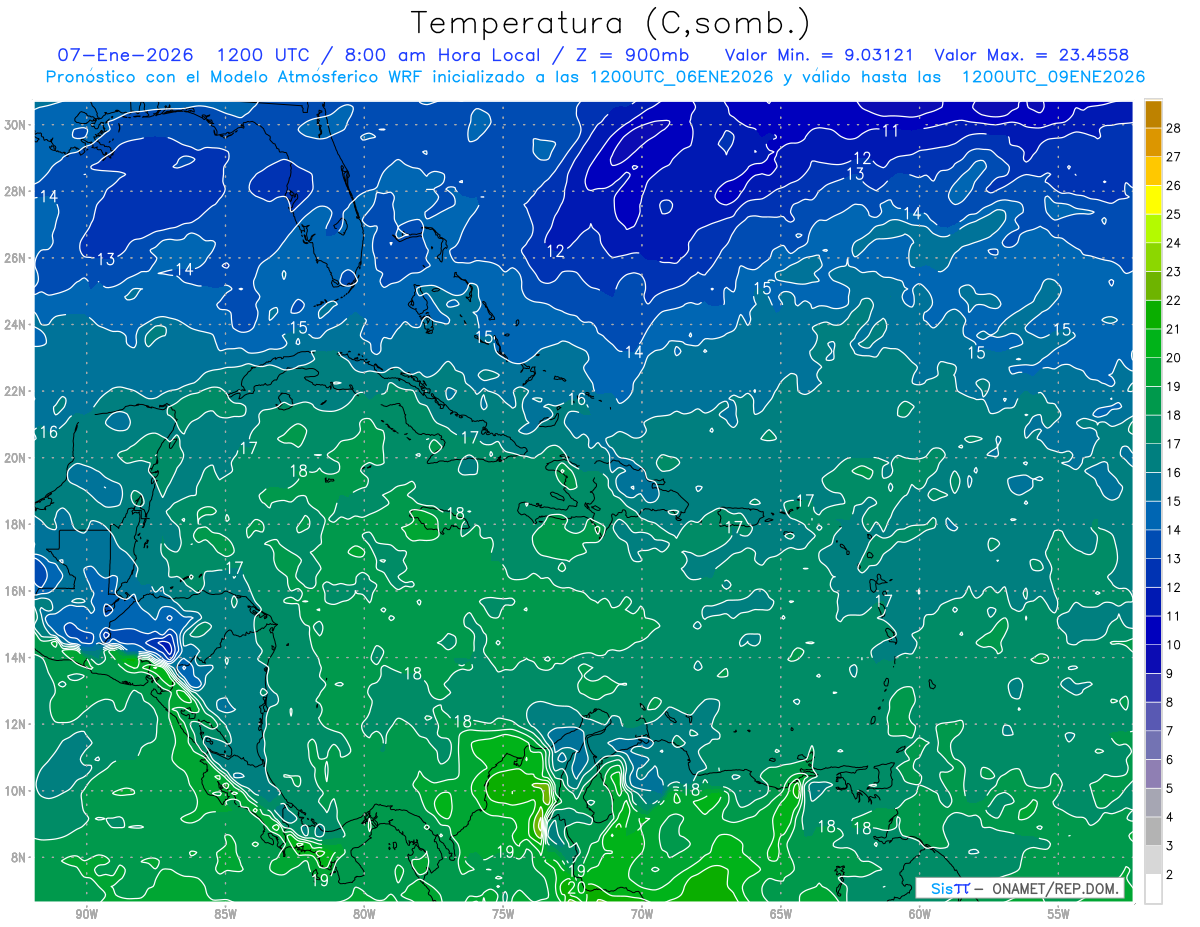The image size is (1200, 927).
Task: Click the color bar legend value '24'
Action: click(x=1173, y=243)
